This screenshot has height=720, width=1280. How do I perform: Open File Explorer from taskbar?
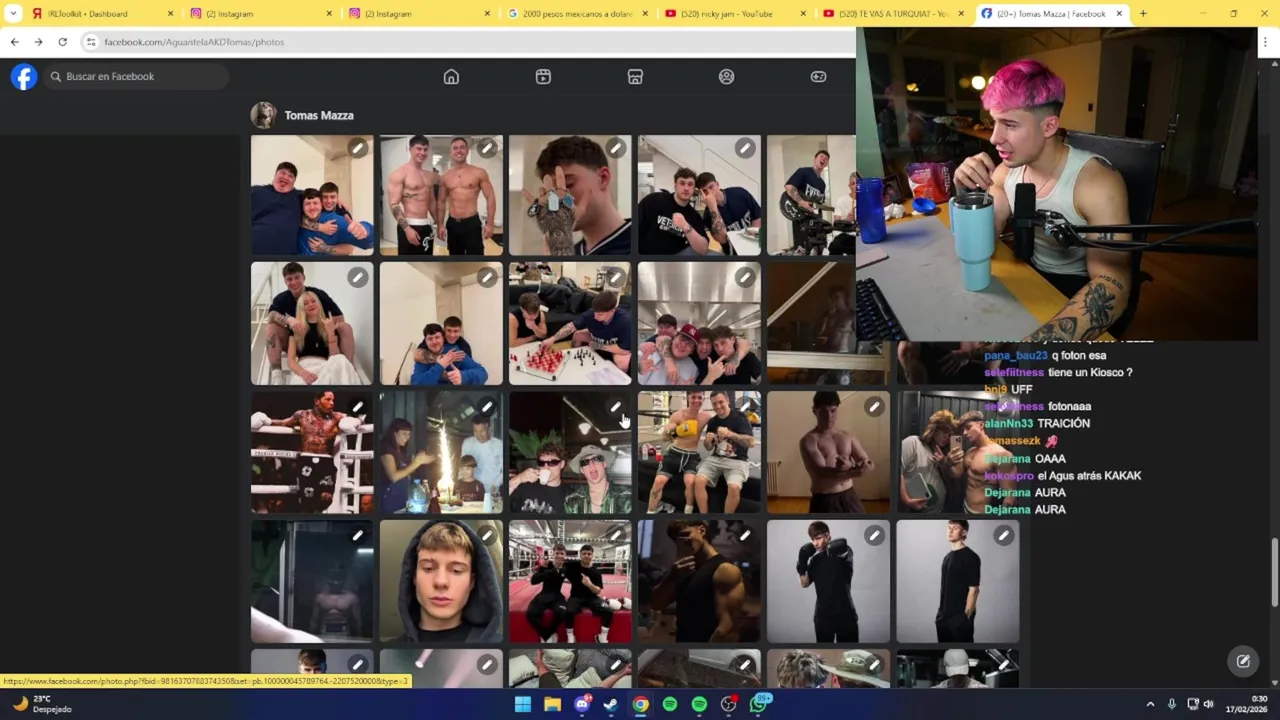click(552, 704)
